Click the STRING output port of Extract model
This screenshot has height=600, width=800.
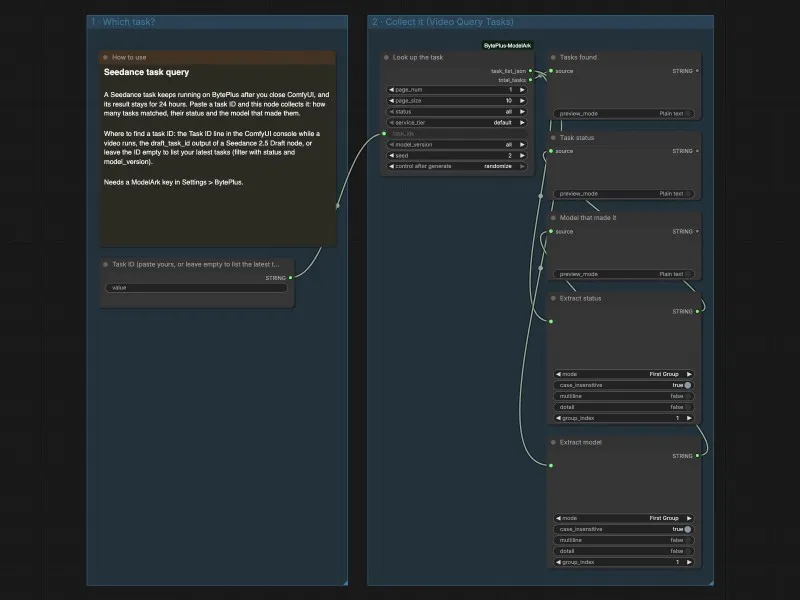coord(697,456)
